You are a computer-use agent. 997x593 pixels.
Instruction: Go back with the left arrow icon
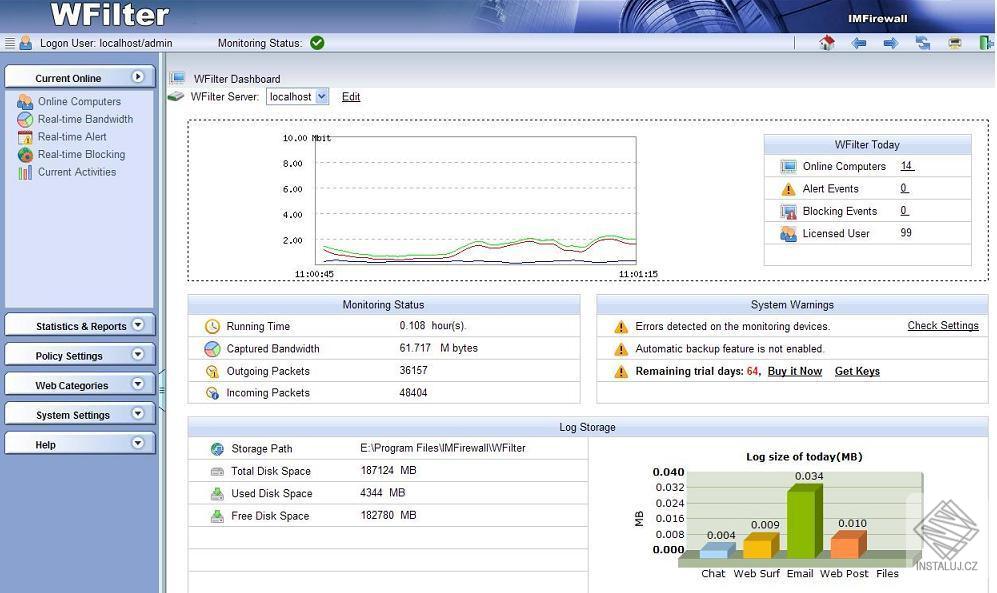[x=859, y=43]
